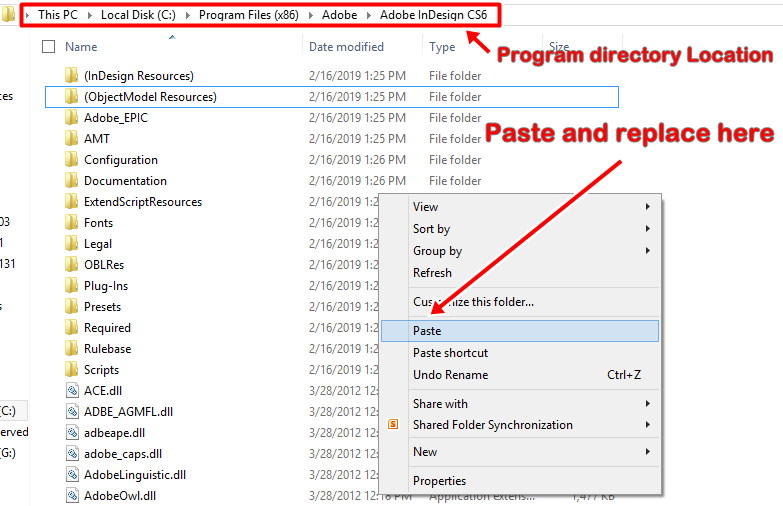Go to Local Disk (C:) breadcrumb
The width and height of the screenshot is (783, 506).
pyautogui.click(x=138, y=15)
